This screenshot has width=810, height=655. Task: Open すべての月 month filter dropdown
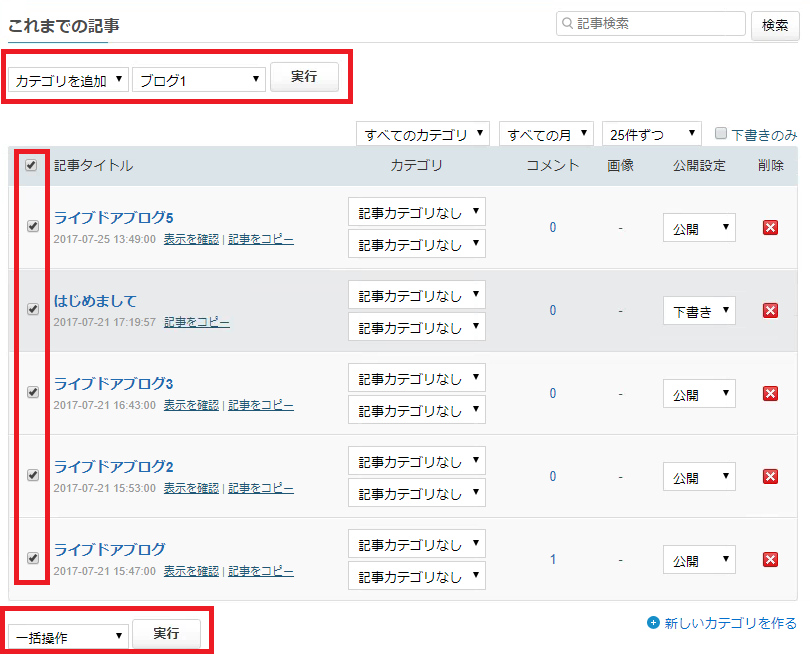(546, 134)
